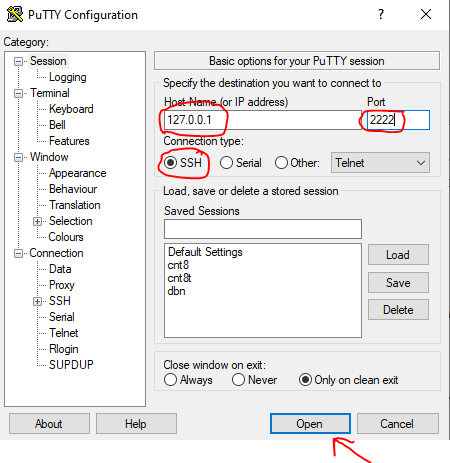Open the Telnet connection type dropdown
This screenshot has width=450, height=463.
pyautogui.click(x=380, y=163)
